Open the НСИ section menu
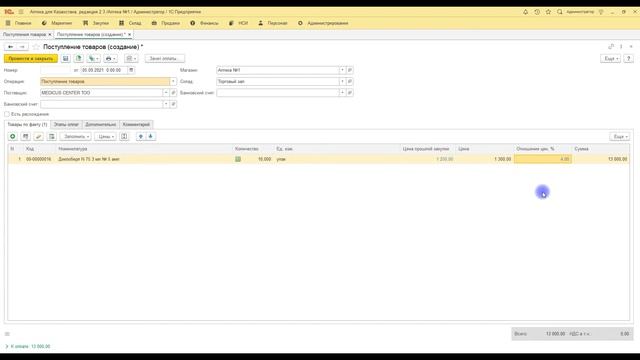The width and height of the screenshot is (640, 360). click(x=238, y=23)
